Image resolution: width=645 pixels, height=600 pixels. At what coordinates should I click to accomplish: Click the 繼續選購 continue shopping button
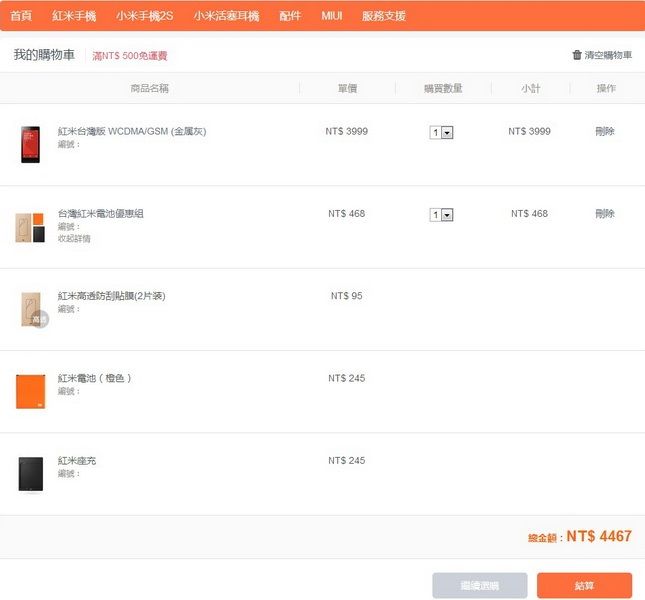click(480, 585)
